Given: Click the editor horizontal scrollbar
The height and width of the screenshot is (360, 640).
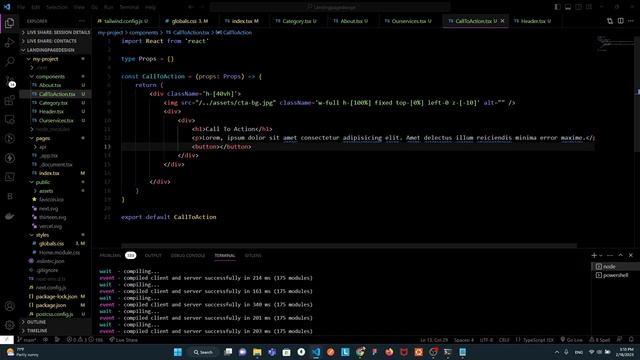Looking at the screenshot, I should click(349, 246).
